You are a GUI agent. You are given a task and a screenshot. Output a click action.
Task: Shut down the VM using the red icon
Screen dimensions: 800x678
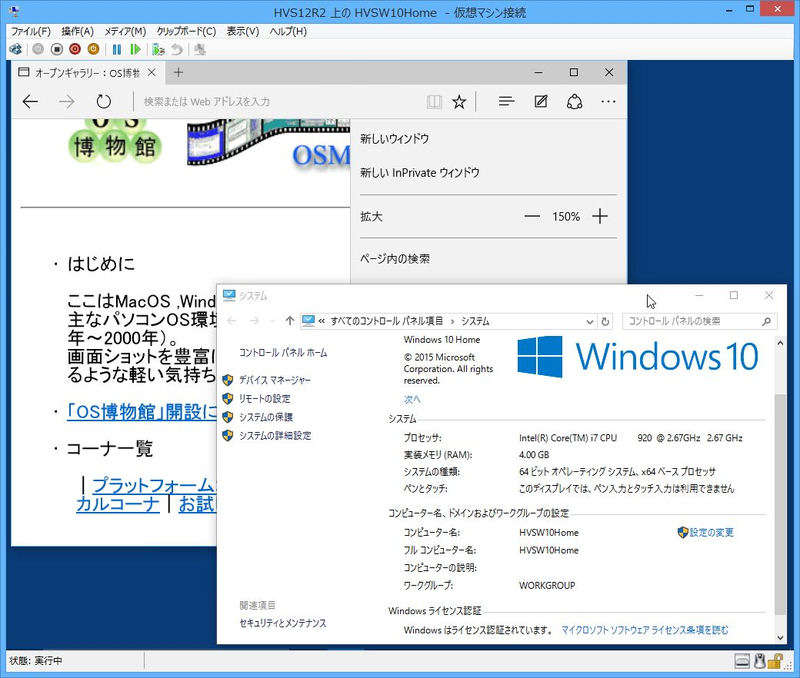(x=75, y=49)
